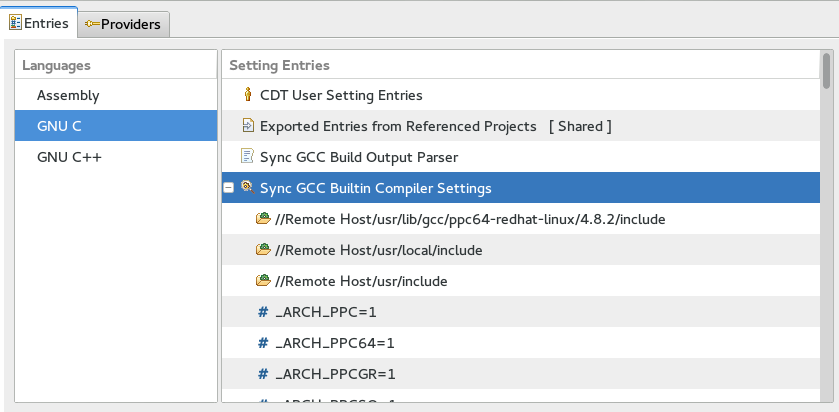Viewport: 839px width, 412px height.
Task: Select Sync GCC Builtin Compiler Settings row
Action: click(x=521, y=188)
